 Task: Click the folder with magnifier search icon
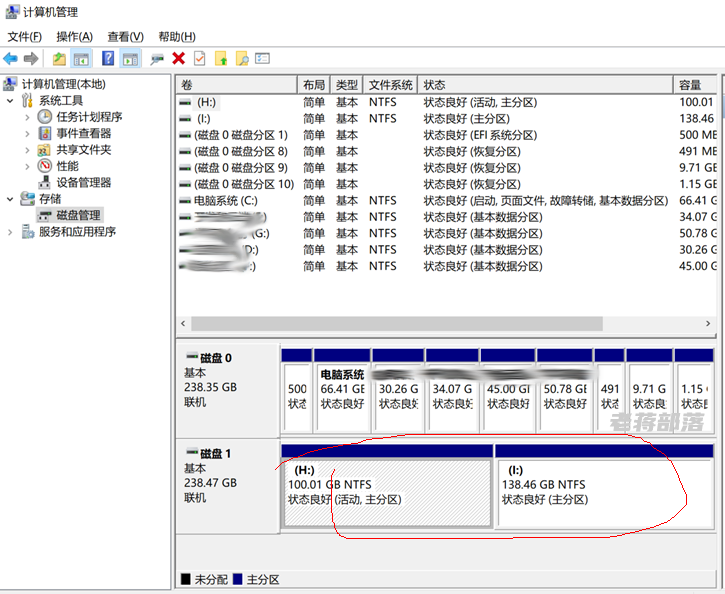[242, 59]
